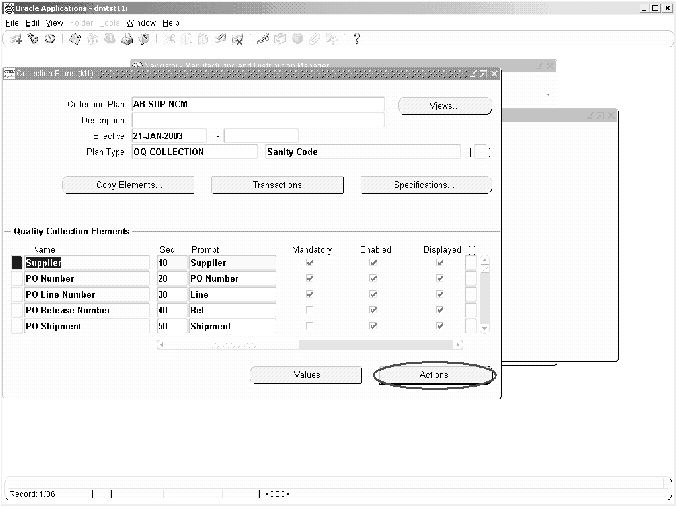Viewport: 676px width, 507px height.
Task: Click the Print toolbar icon
Action: 127,39
